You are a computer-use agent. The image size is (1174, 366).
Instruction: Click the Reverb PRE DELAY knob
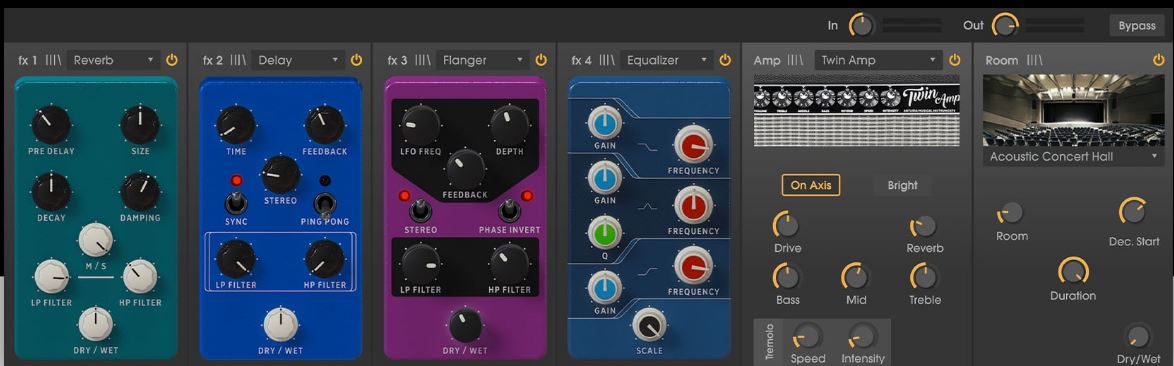coord(51,125)
